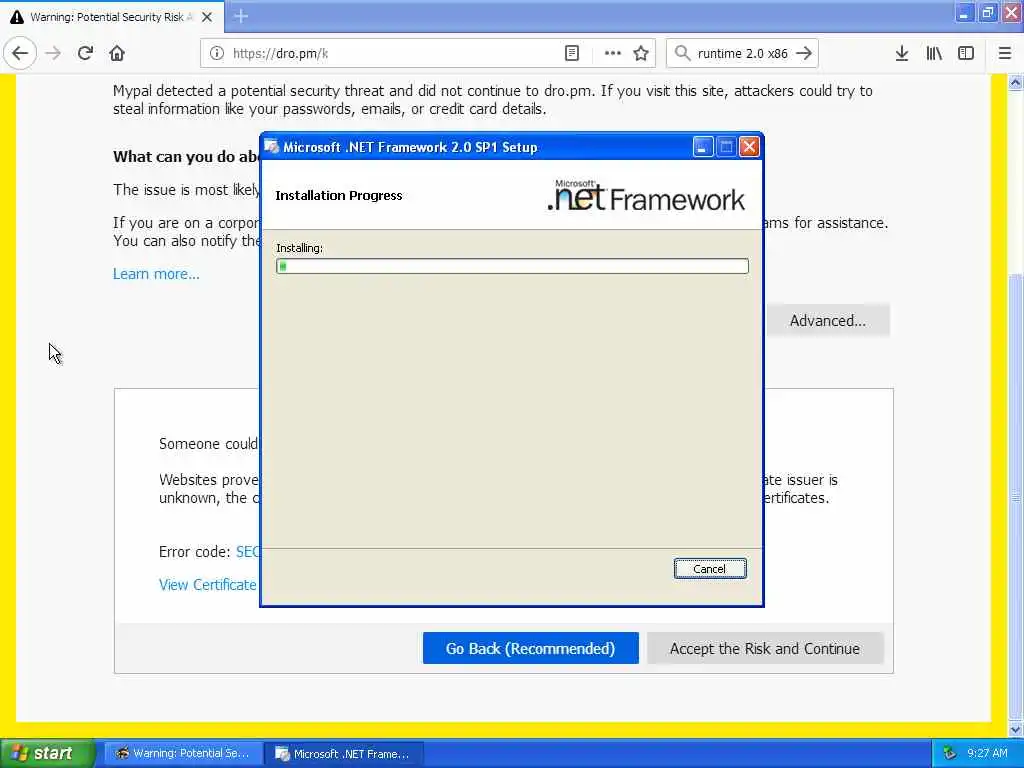Toggle the sidebar icon in toolbar

tap(966, 54)
